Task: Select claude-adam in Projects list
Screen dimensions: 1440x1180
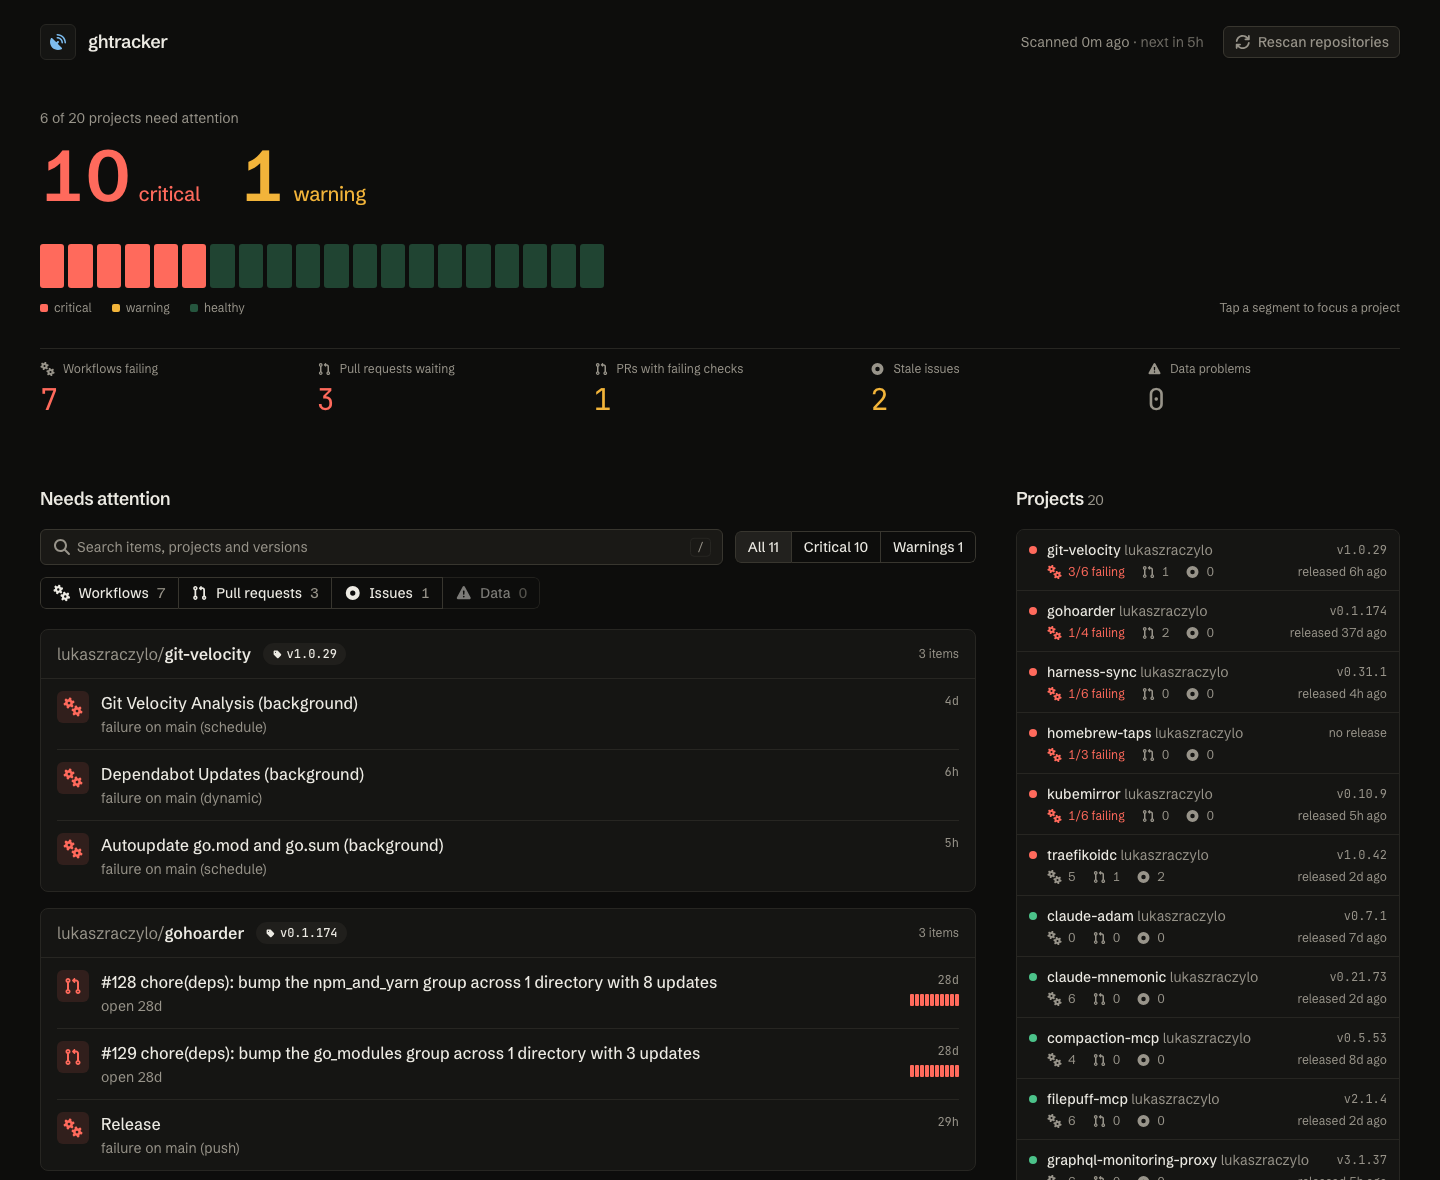Action: click(1208, 926)
